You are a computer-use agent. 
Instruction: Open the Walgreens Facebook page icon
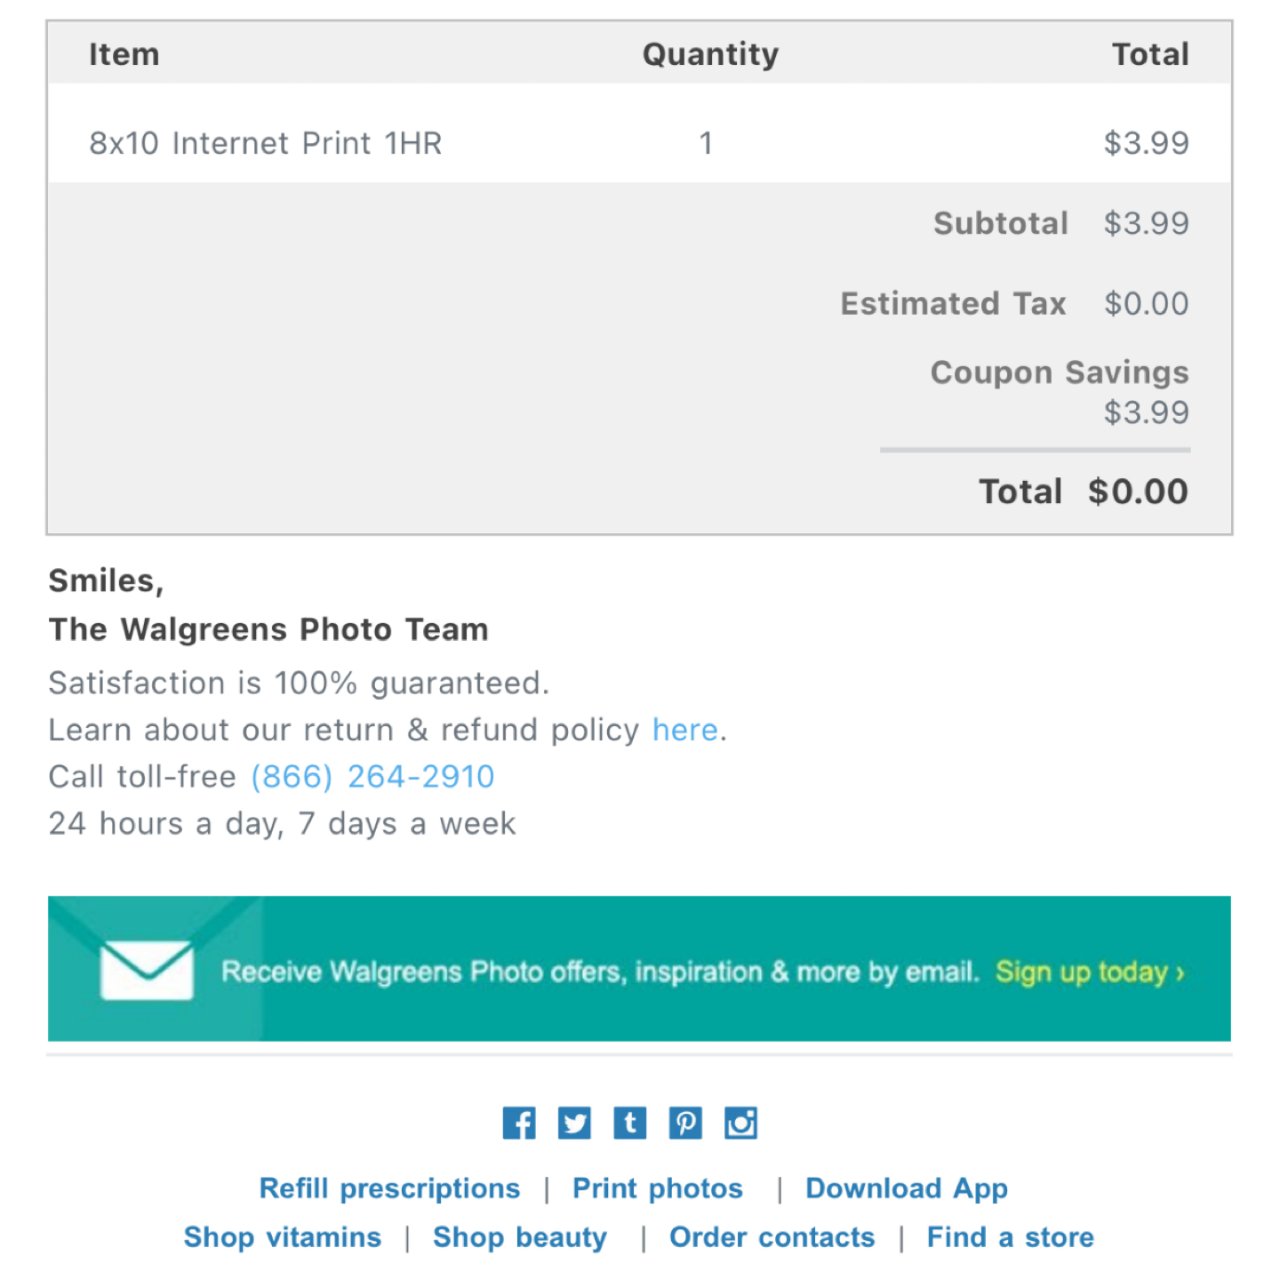(519, 1123)
